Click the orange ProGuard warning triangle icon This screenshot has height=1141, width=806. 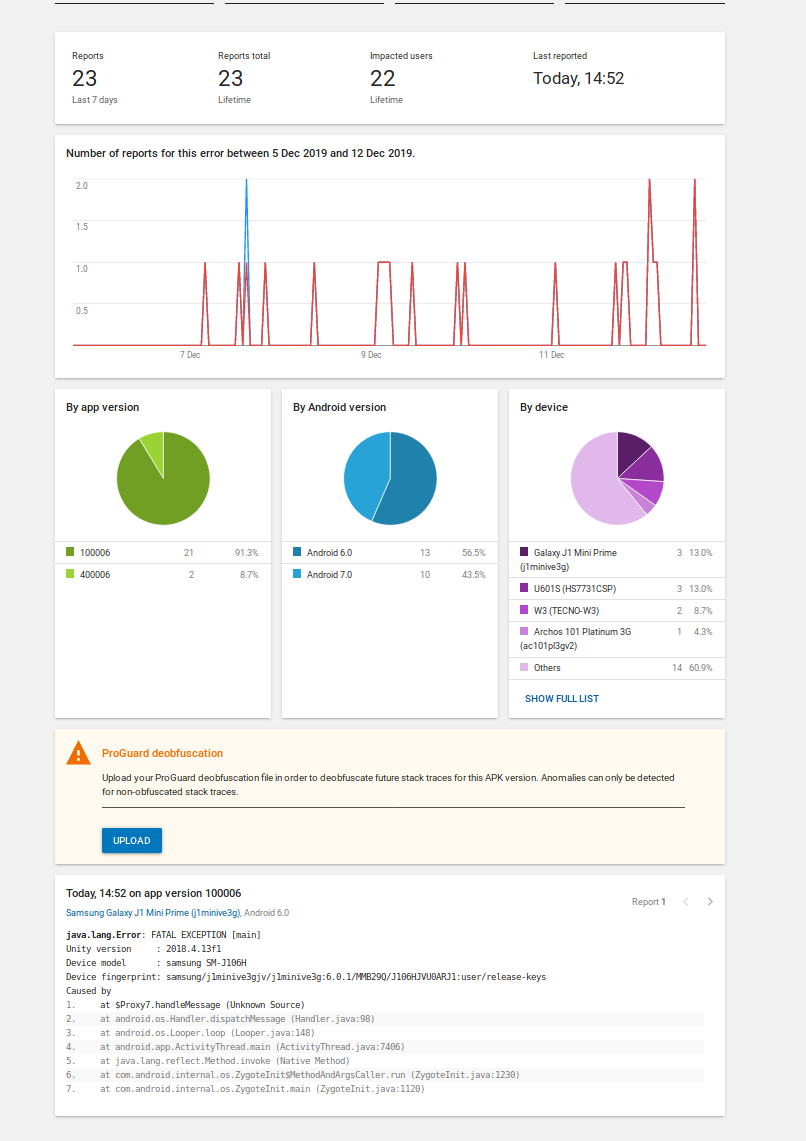[x=79, y=753]
